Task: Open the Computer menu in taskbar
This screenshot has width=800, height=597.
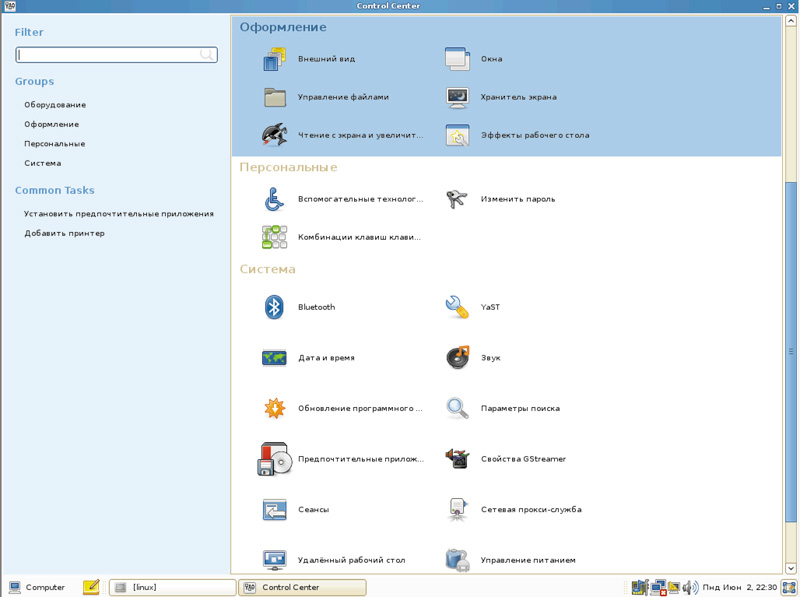Action: click(36, 588)
